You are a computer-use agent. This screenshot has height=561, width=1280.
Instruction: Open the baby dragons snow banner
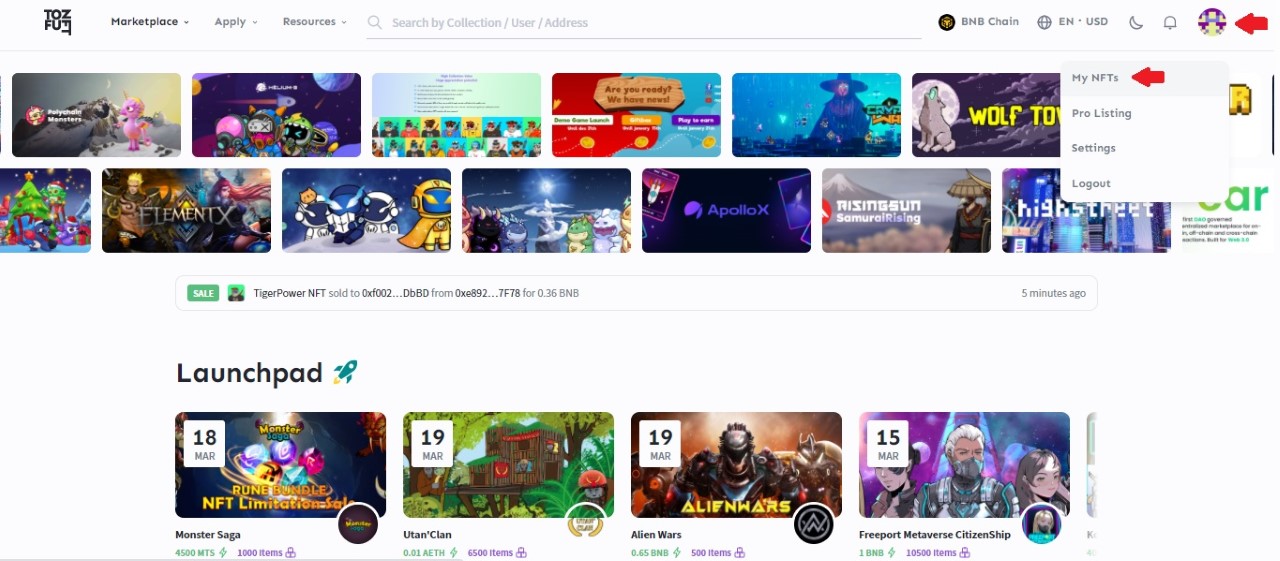(x=546, y=210)
